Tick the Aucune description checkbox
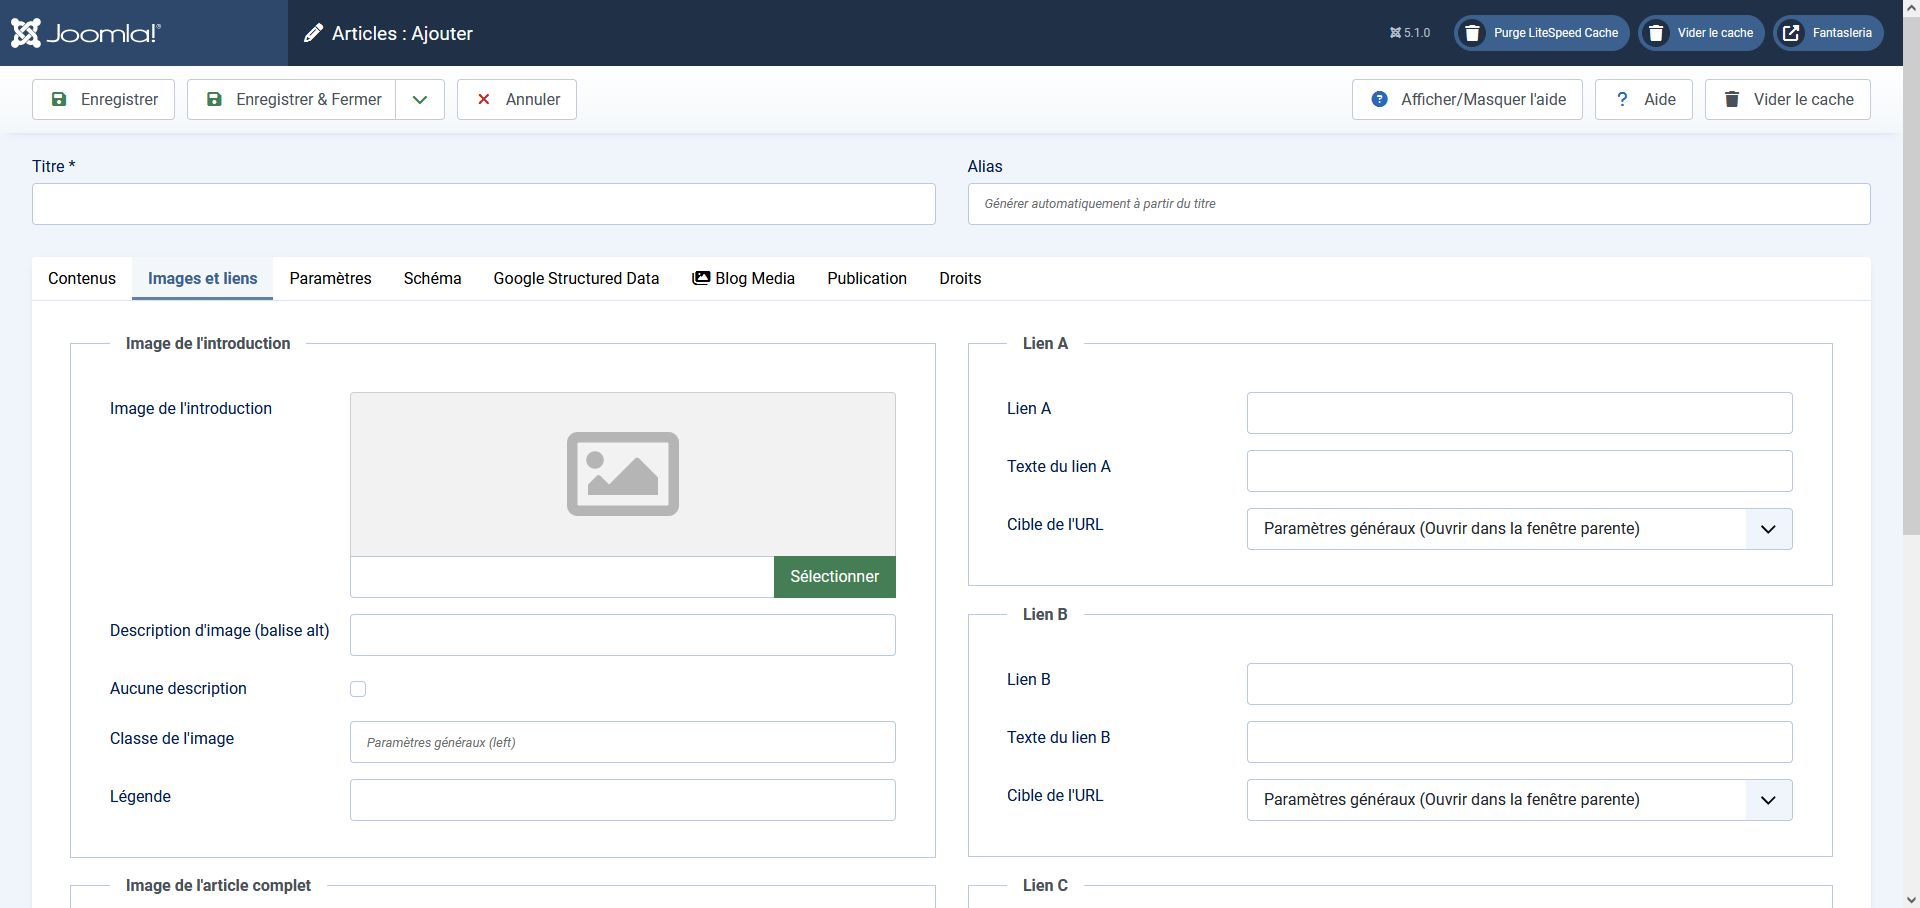This screenshot has width=1920, height=908. [358, 689]
